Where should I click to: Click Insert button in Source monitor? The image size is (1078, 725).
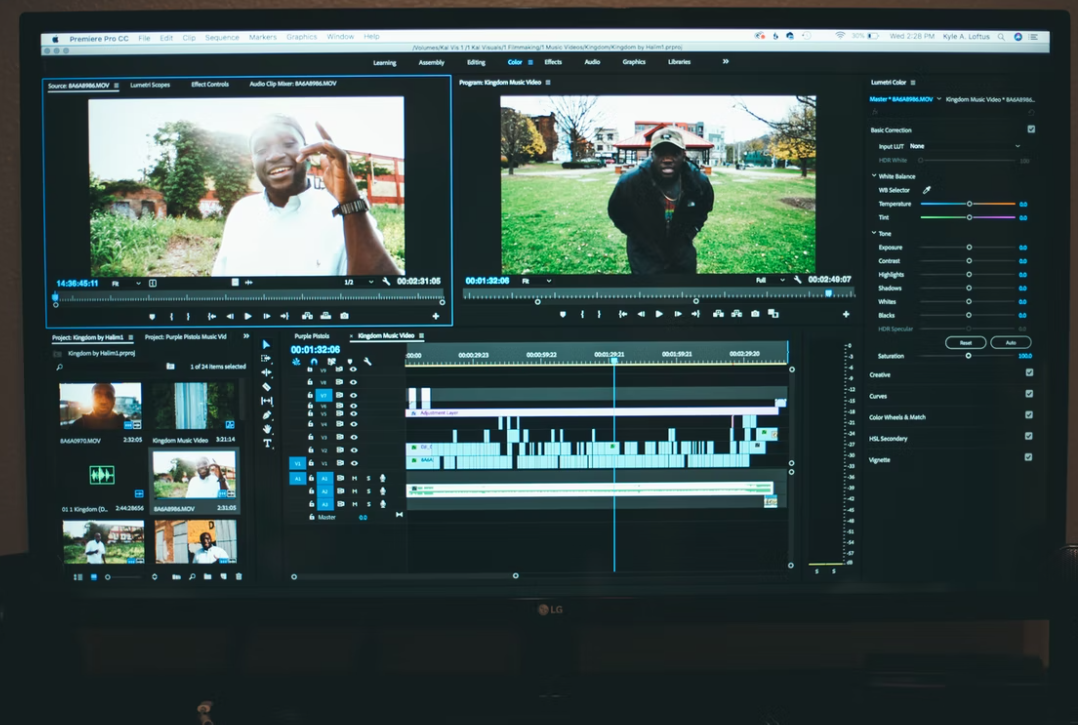click(x=307, y=316)
